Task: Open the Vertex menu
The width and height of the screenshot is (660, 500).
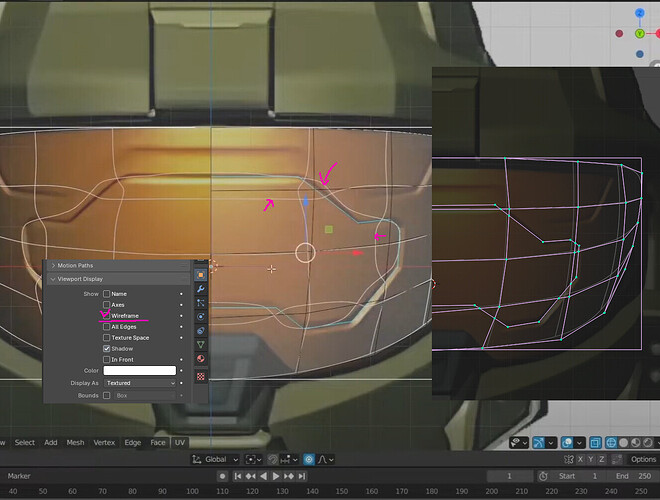Action: tap(104, 442)
